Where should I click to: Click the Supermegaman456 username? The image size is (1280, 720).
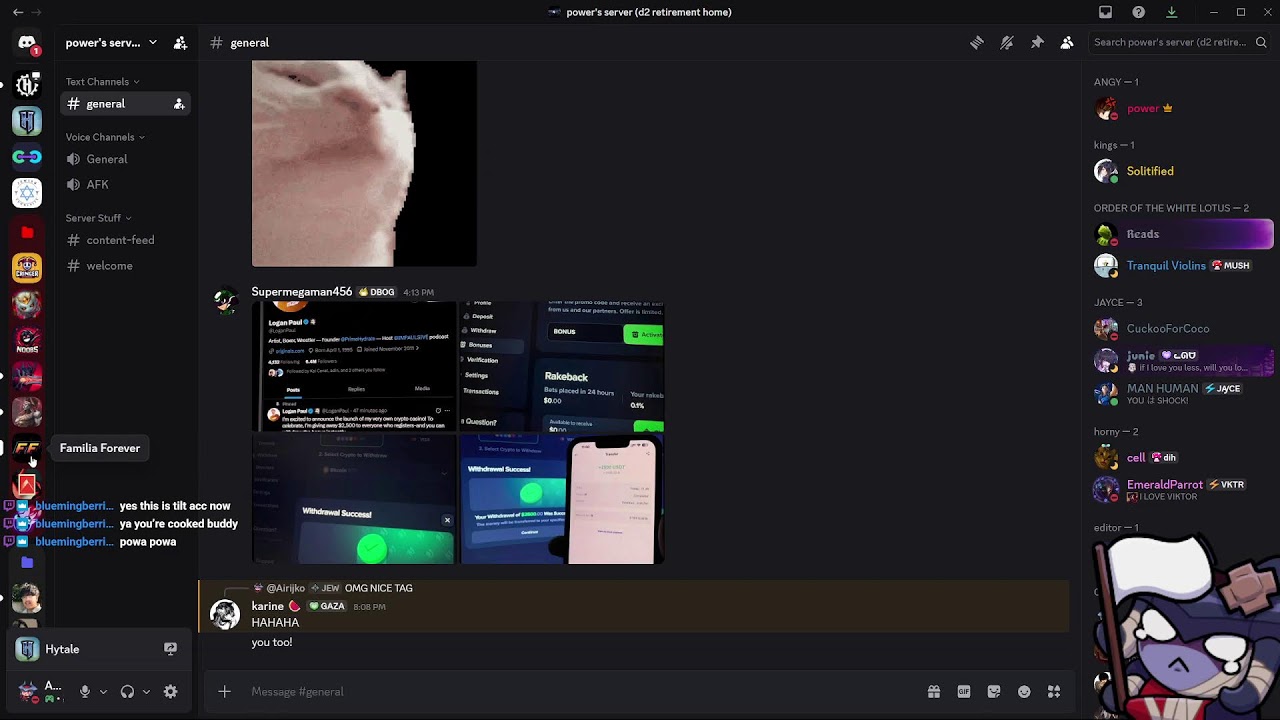pos(301,292)
